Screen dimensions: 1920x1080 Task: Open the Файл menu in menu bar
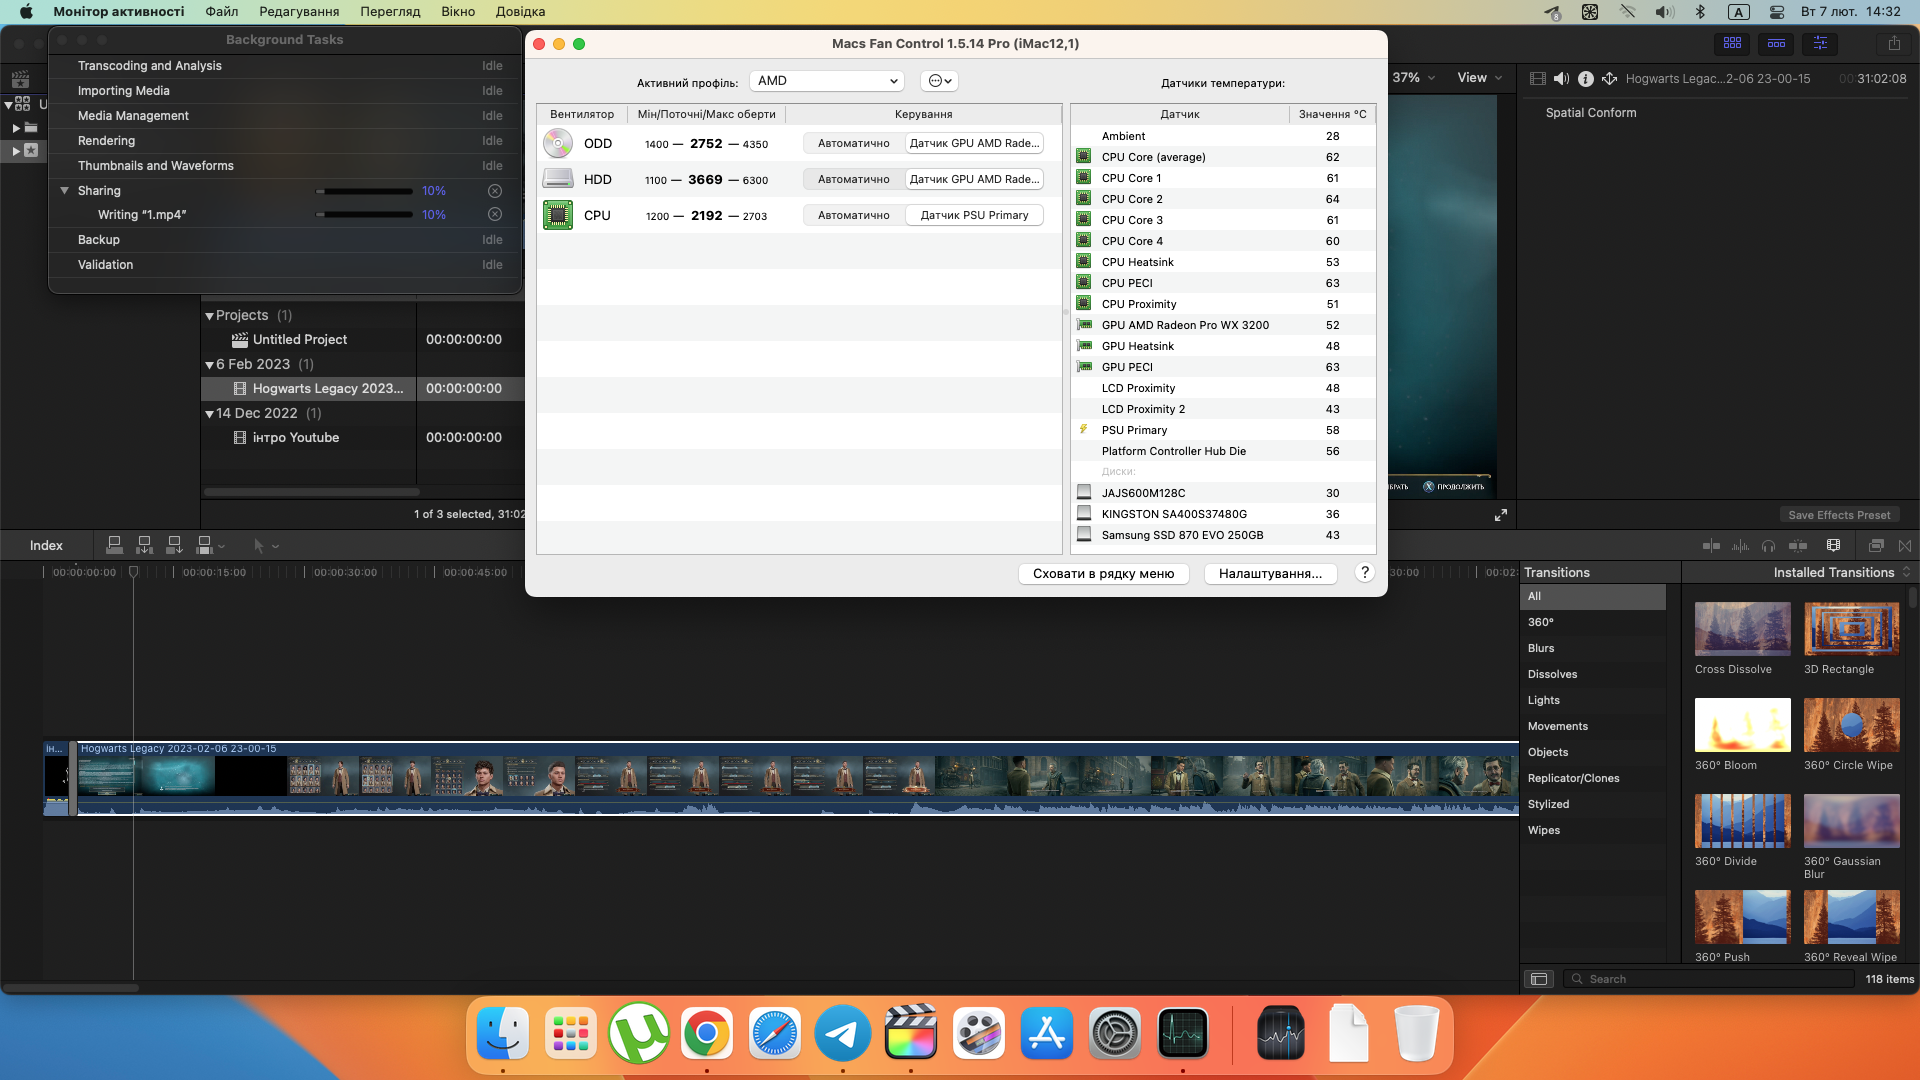point(222,11)
